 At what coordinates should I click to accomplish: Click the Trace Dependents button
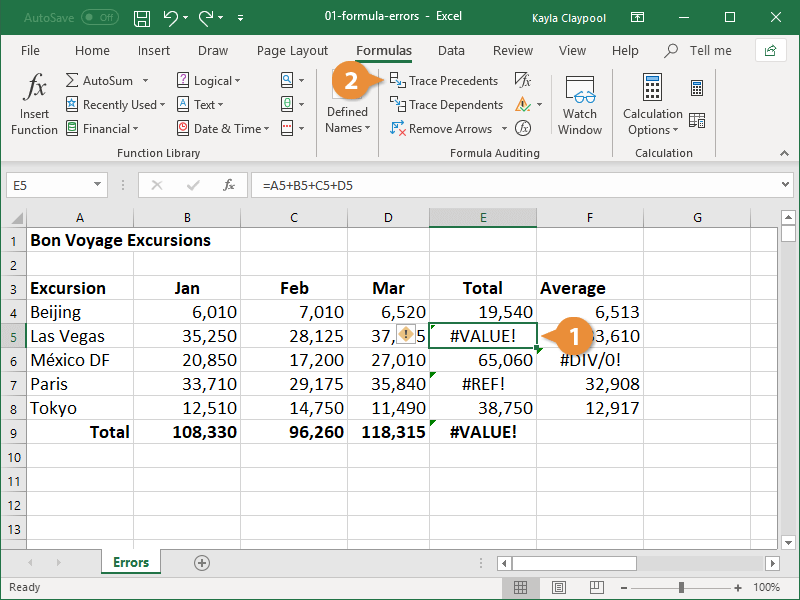[x=446, y=105]
